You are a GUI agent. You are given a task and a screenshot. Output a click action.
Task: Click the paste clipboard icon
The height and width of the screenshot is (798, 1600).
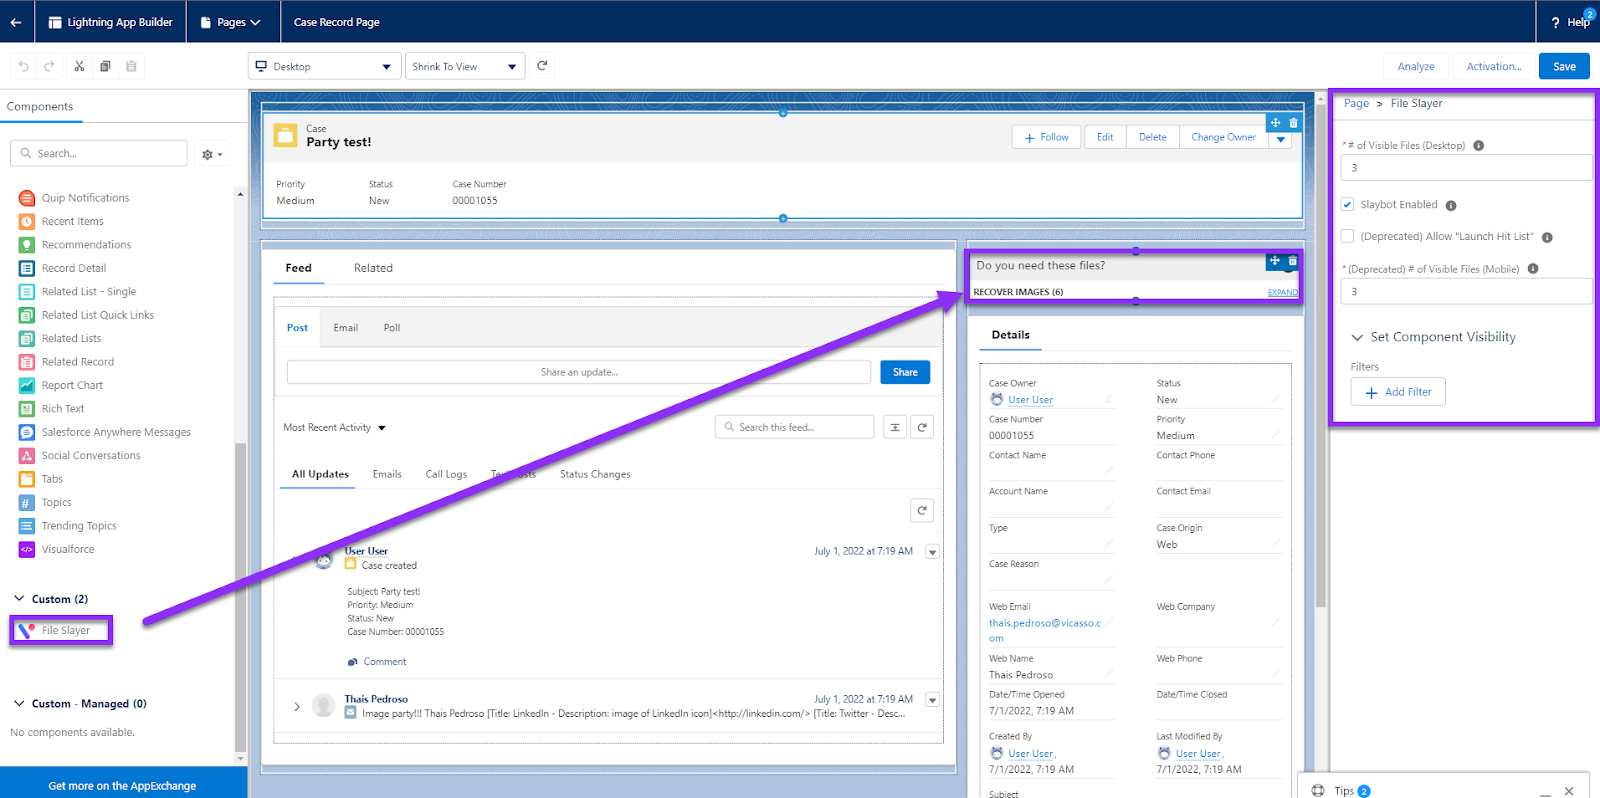[x=131, y=66]
